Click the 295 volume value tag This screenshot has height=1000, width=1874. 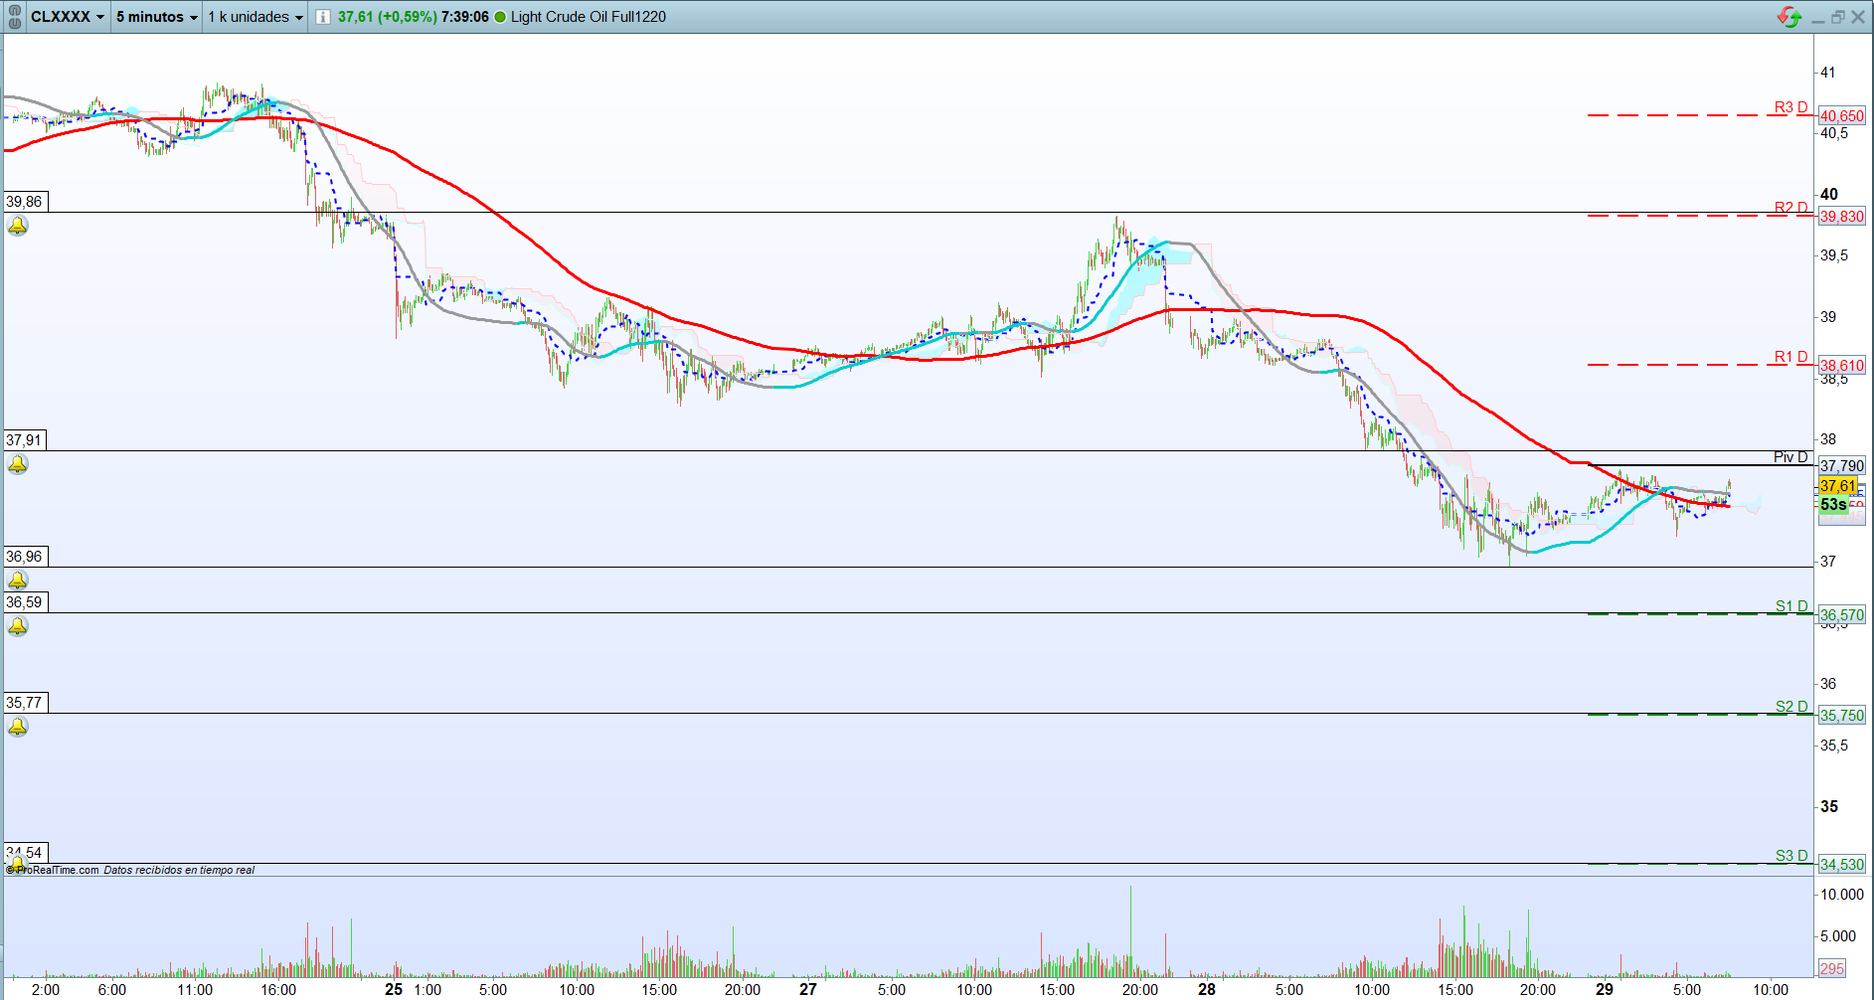tap(1832, 968)
